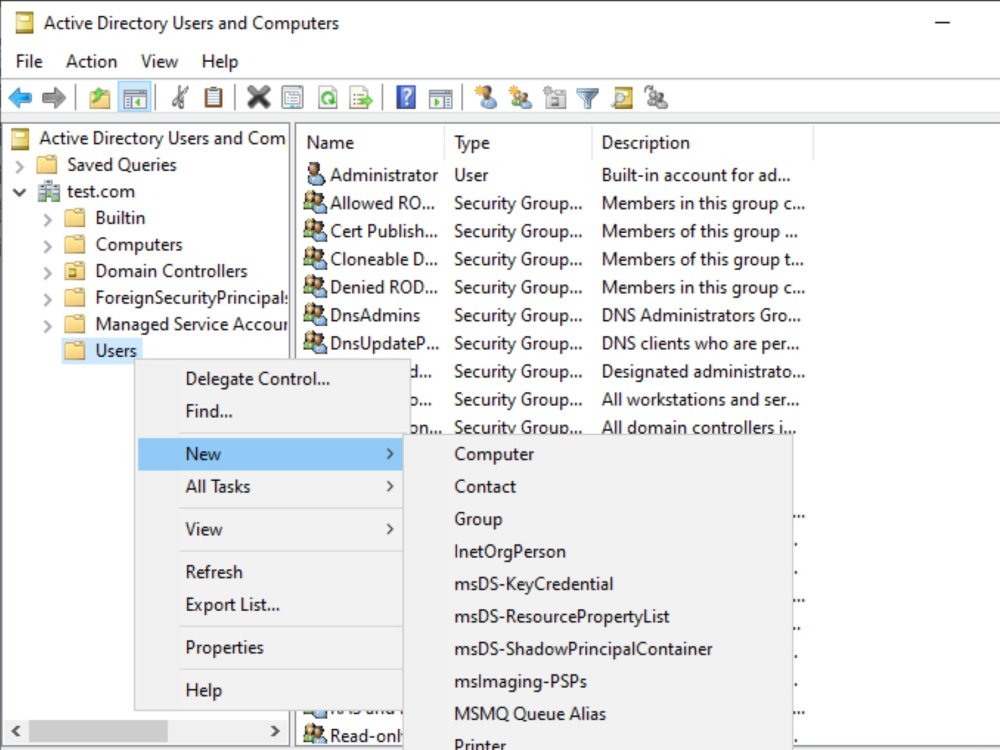
Task: Open the File menu
Action: (x=29, y=62)
